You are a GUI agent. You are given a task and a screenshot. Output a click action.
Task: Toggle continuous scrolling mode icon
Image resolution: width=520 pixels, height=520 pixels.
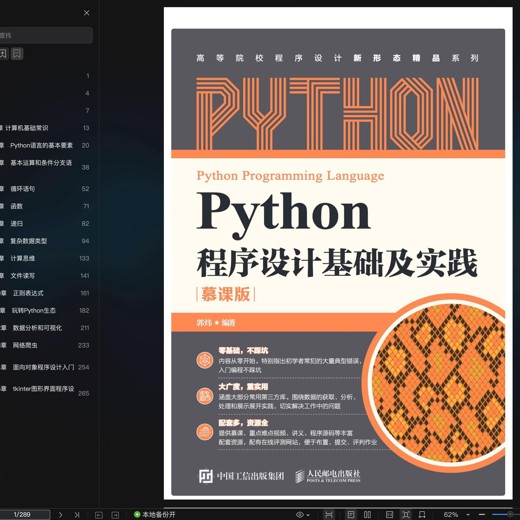pyautogui.click(x=329, y=515)
